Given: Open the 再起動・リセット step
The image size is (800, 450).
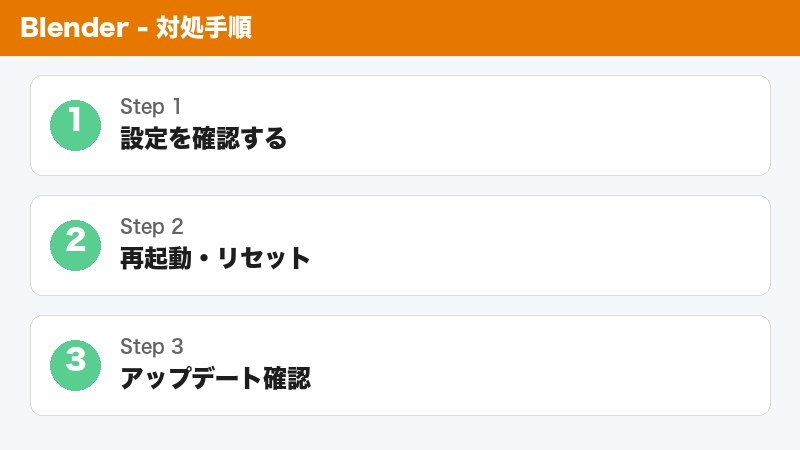Looking at the screenshot, I should [215, 259].
